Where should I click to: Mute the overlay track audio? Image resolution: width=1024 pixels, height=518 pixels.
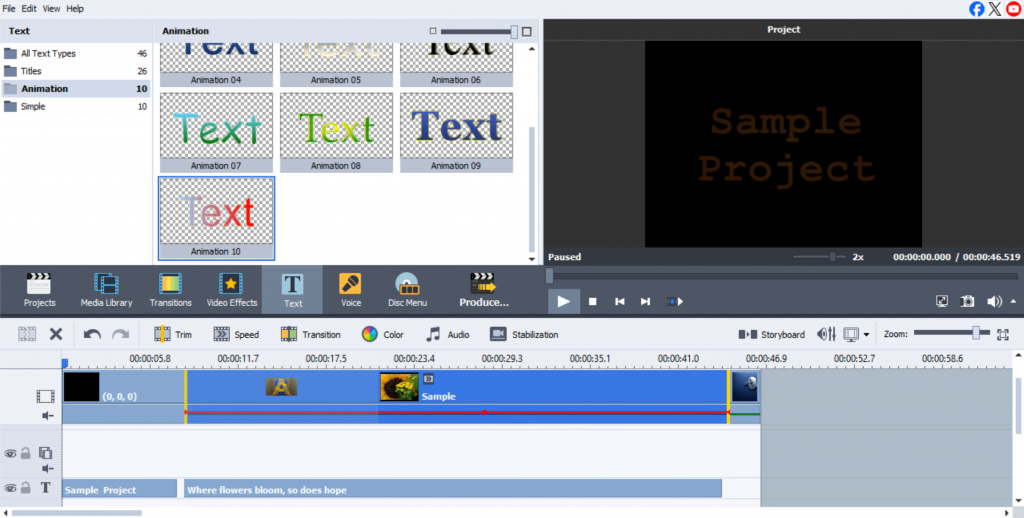point(48,468)
